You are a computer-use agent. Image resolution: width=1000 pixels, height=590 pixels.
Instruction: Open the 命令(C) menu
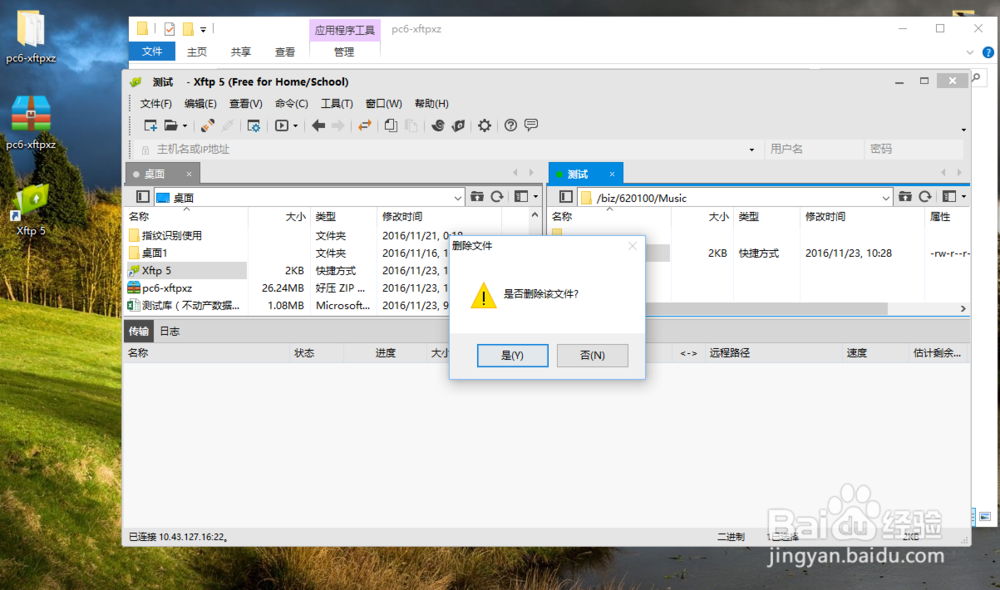pos(291,103)
